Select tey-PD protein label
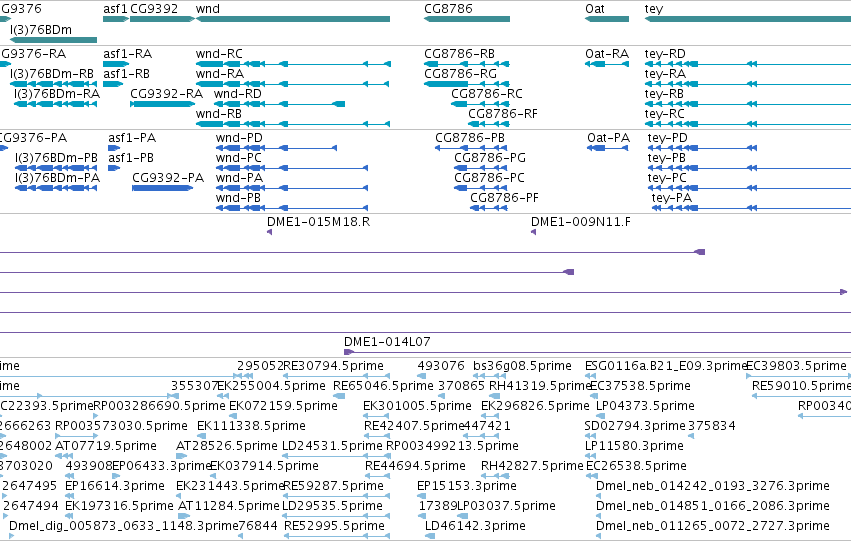Screen dimensions: 851x541 point(668,138)
